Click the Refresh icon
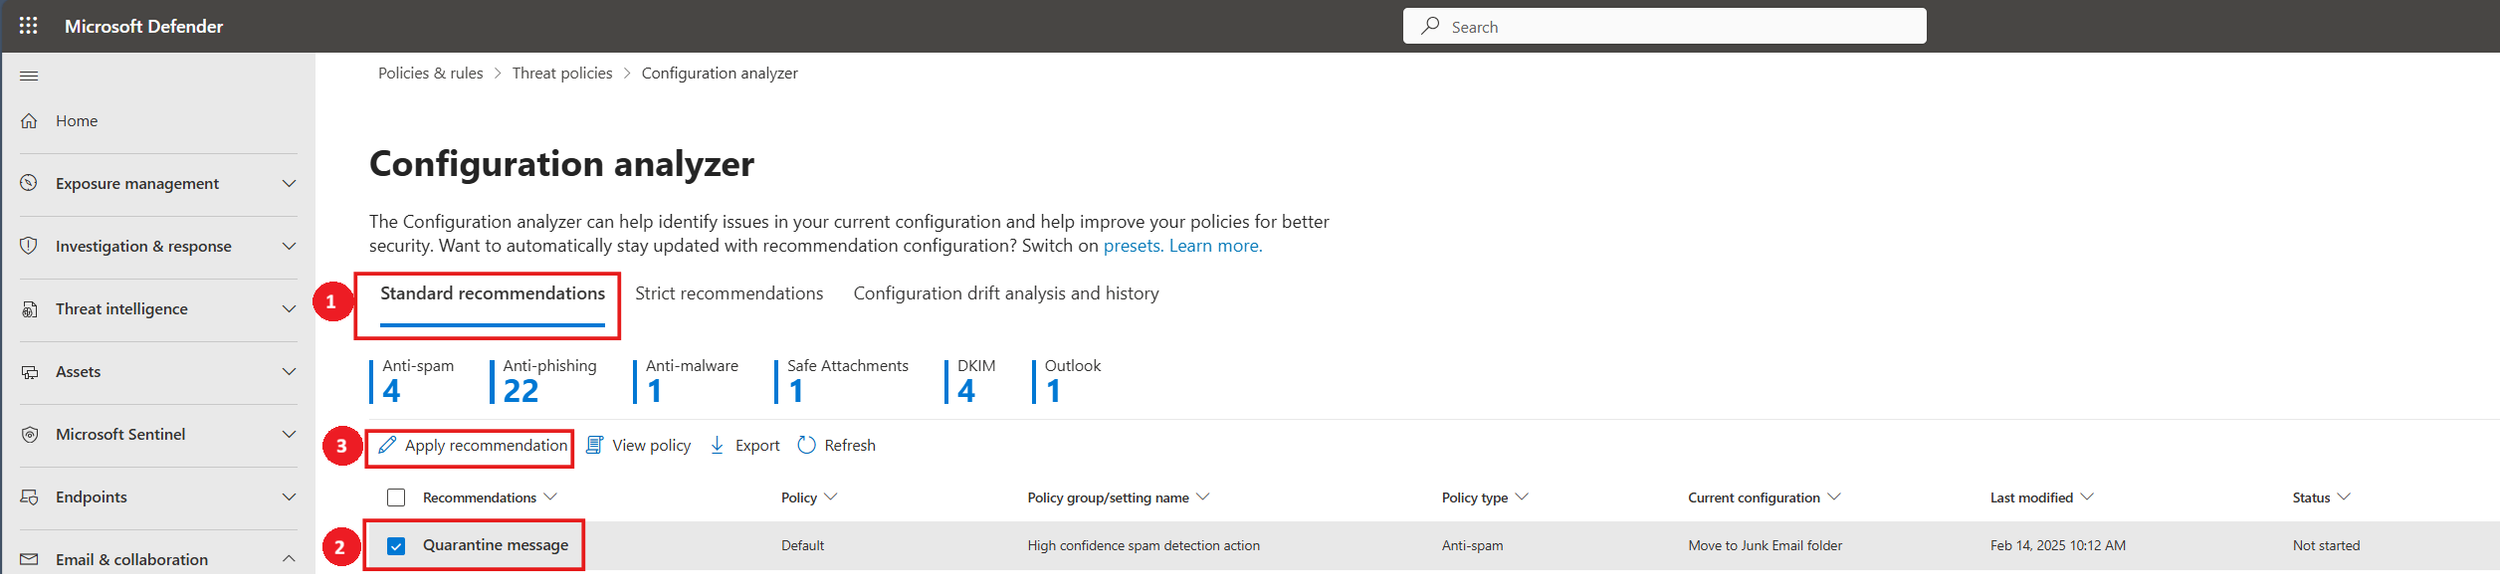2500x574 pixels. click(807, 445)
